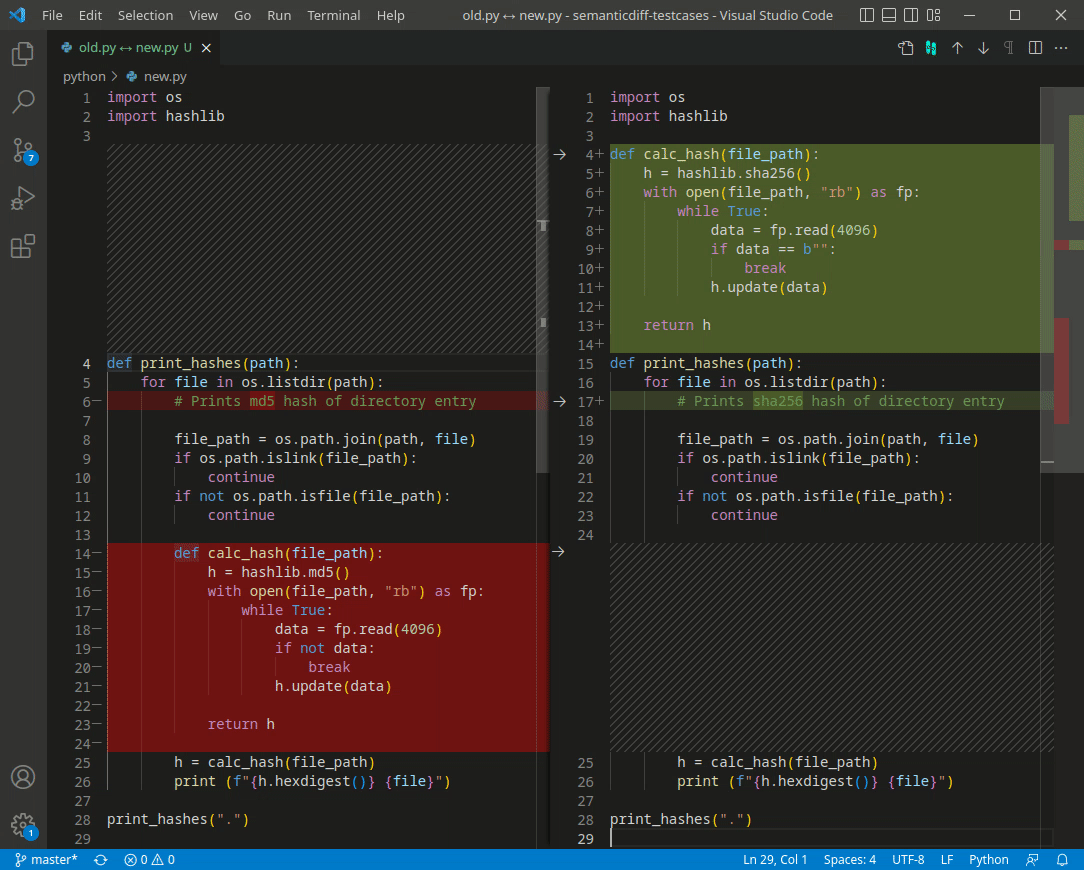Click the python breadcrumb folder

pyautogui.click(x=84, y=77)
